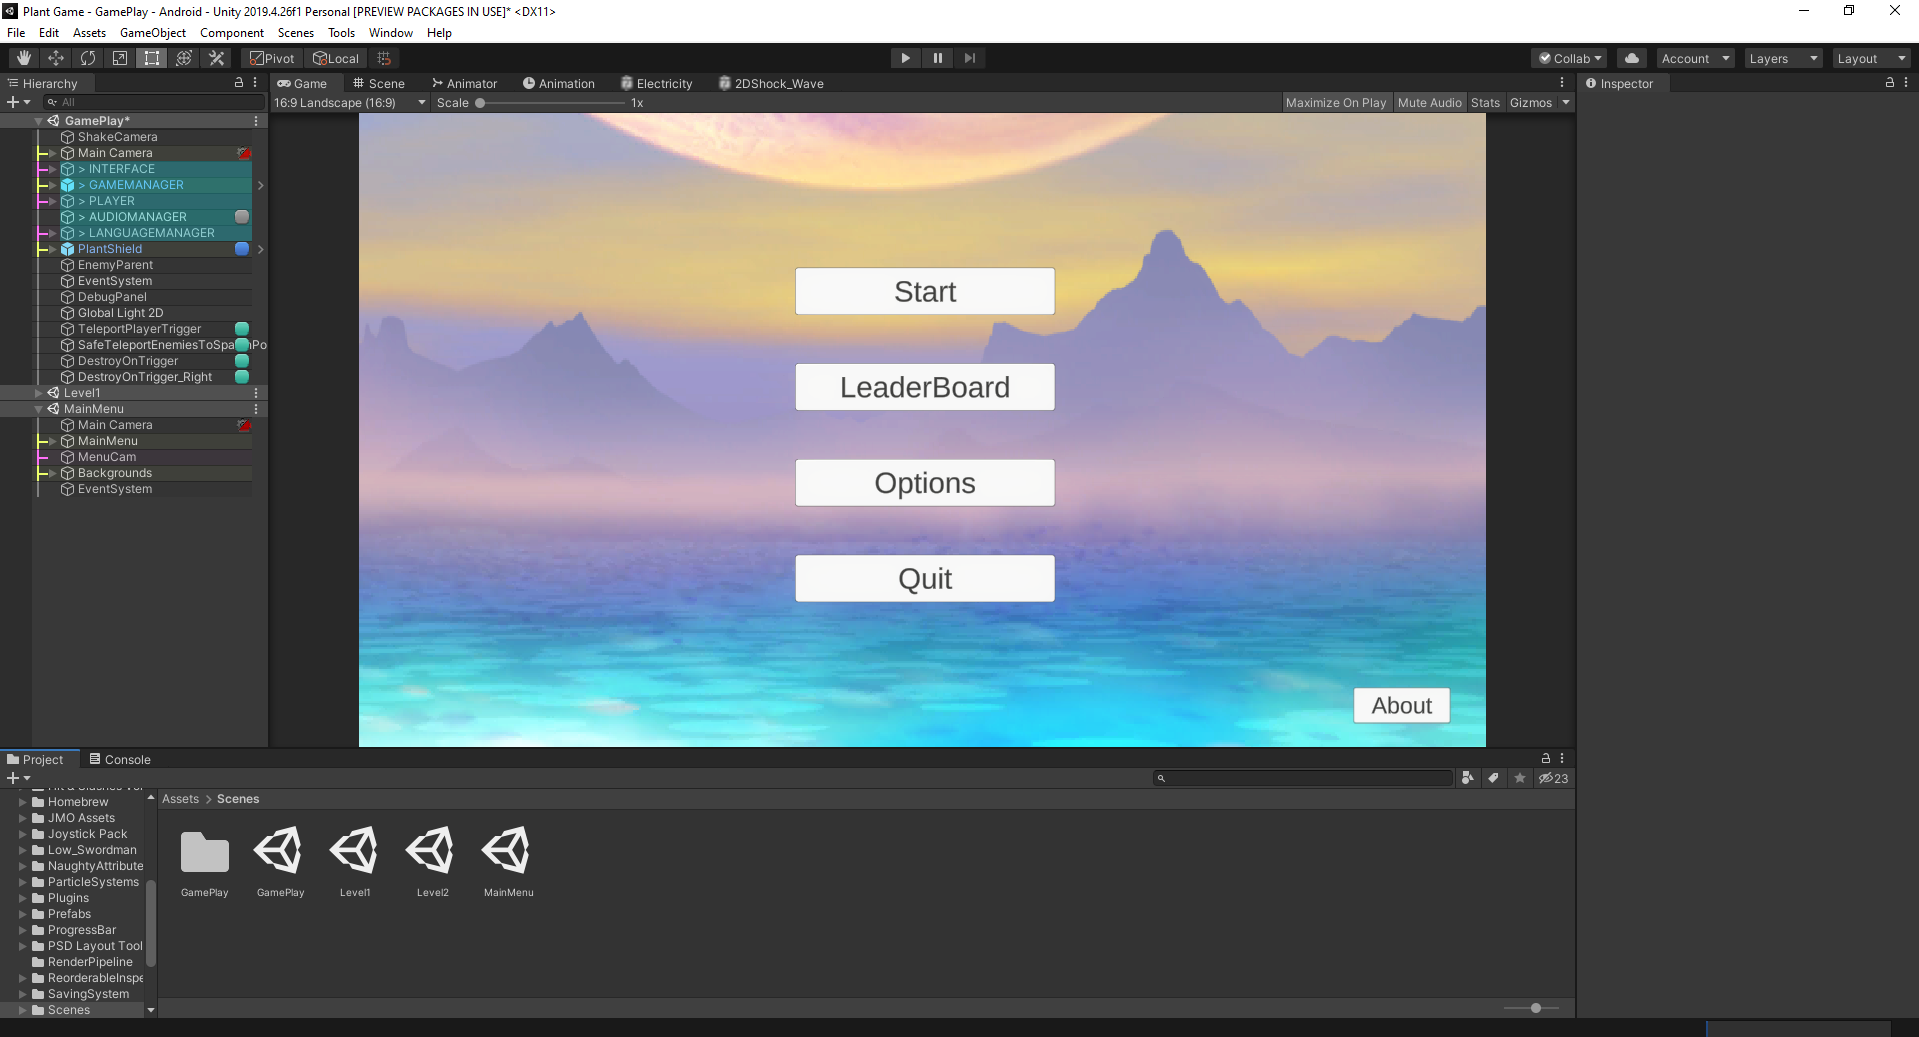Click the About button in Game view

[1401, 706]
